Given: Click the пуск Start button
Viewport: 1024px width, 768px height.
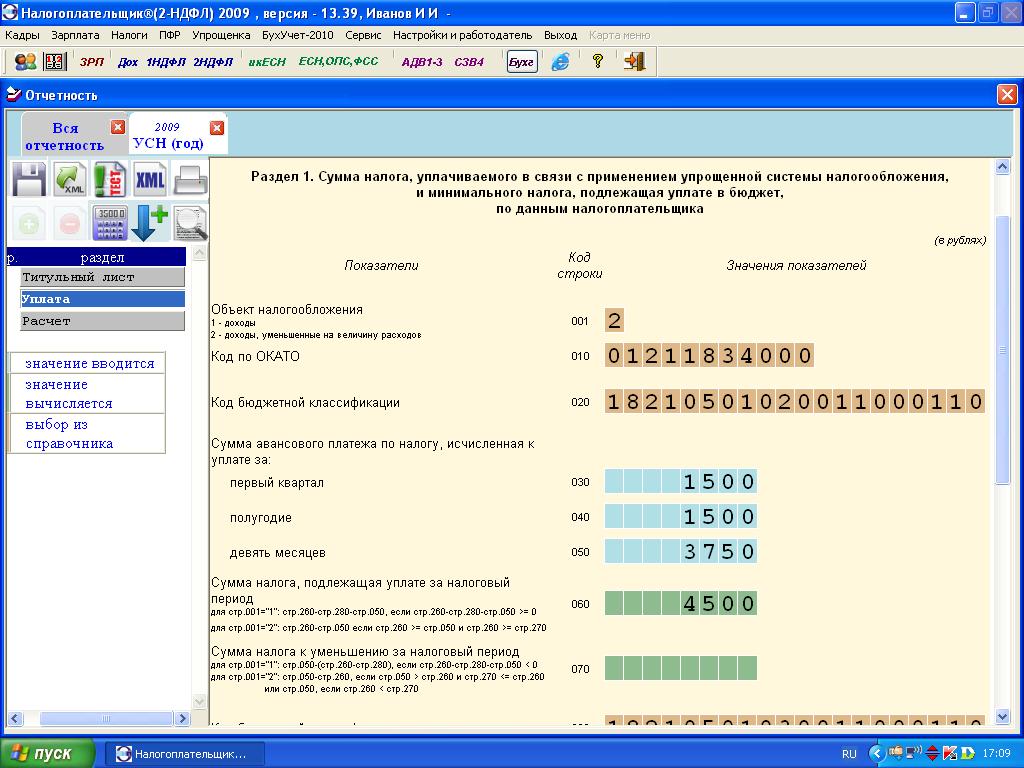Looking at the screenshot, I should [x=46, y=754].
